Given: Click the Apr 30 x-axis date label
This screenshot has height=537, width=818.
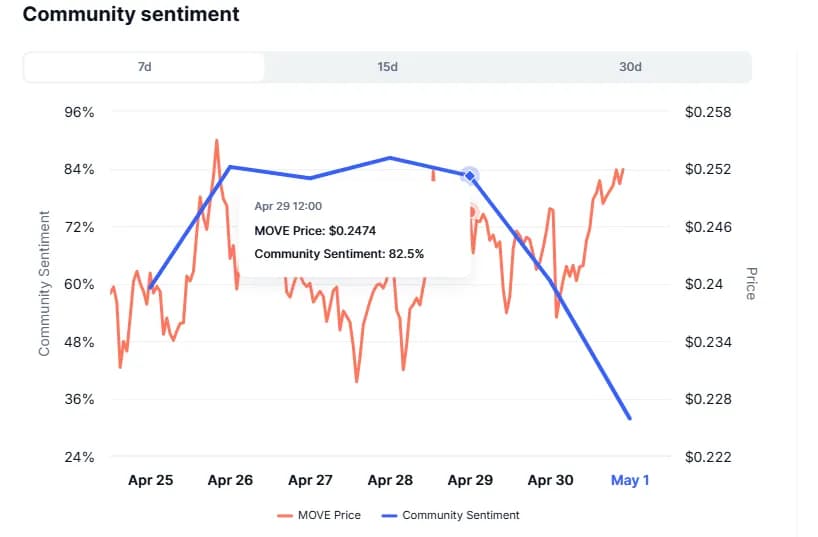Looking at the screenshot, I should coord(550,480).
